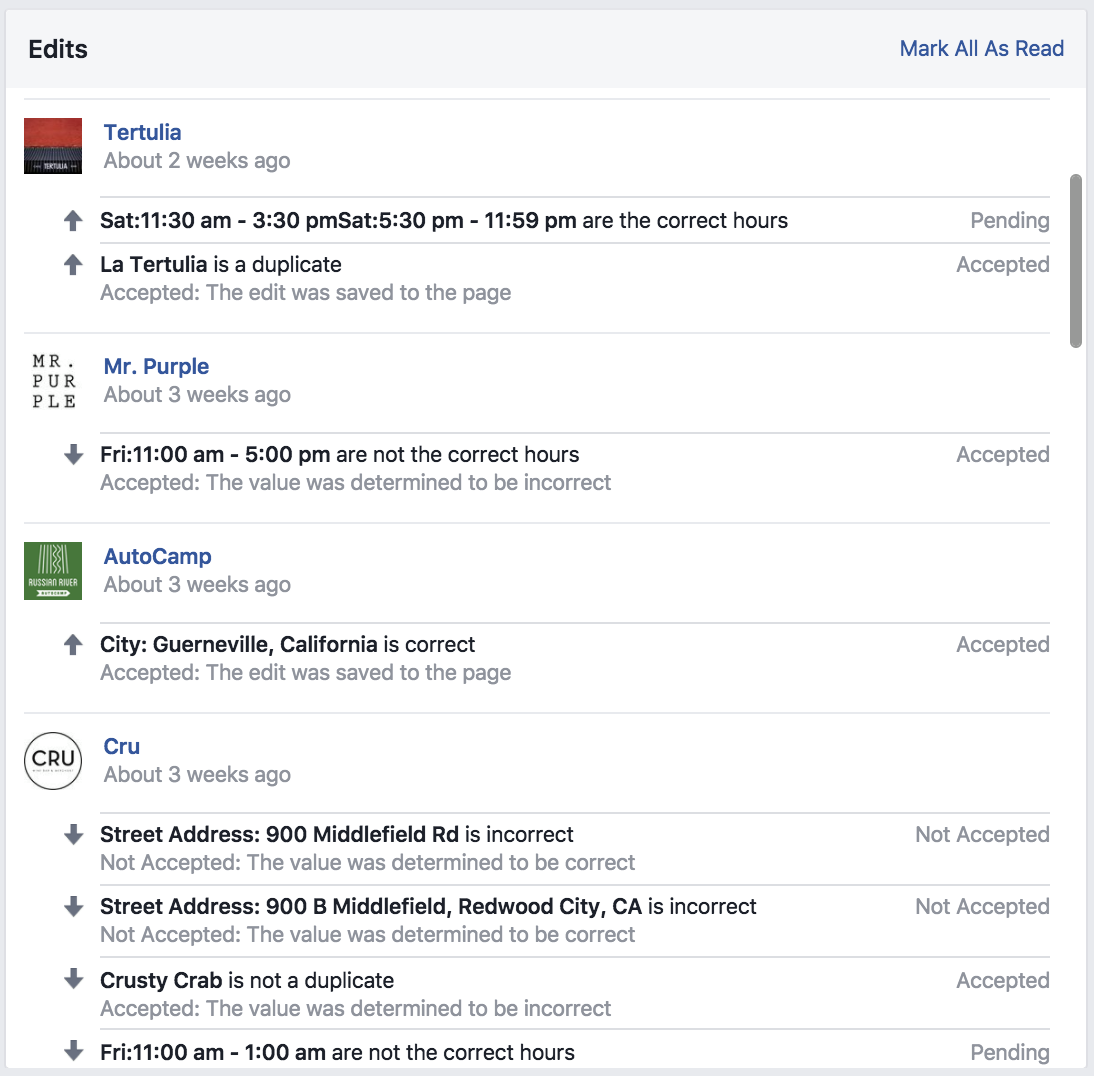Click down arrow beside Mr. Purple Friday hours
1094x1076 pixels.
tap(73, 455)
